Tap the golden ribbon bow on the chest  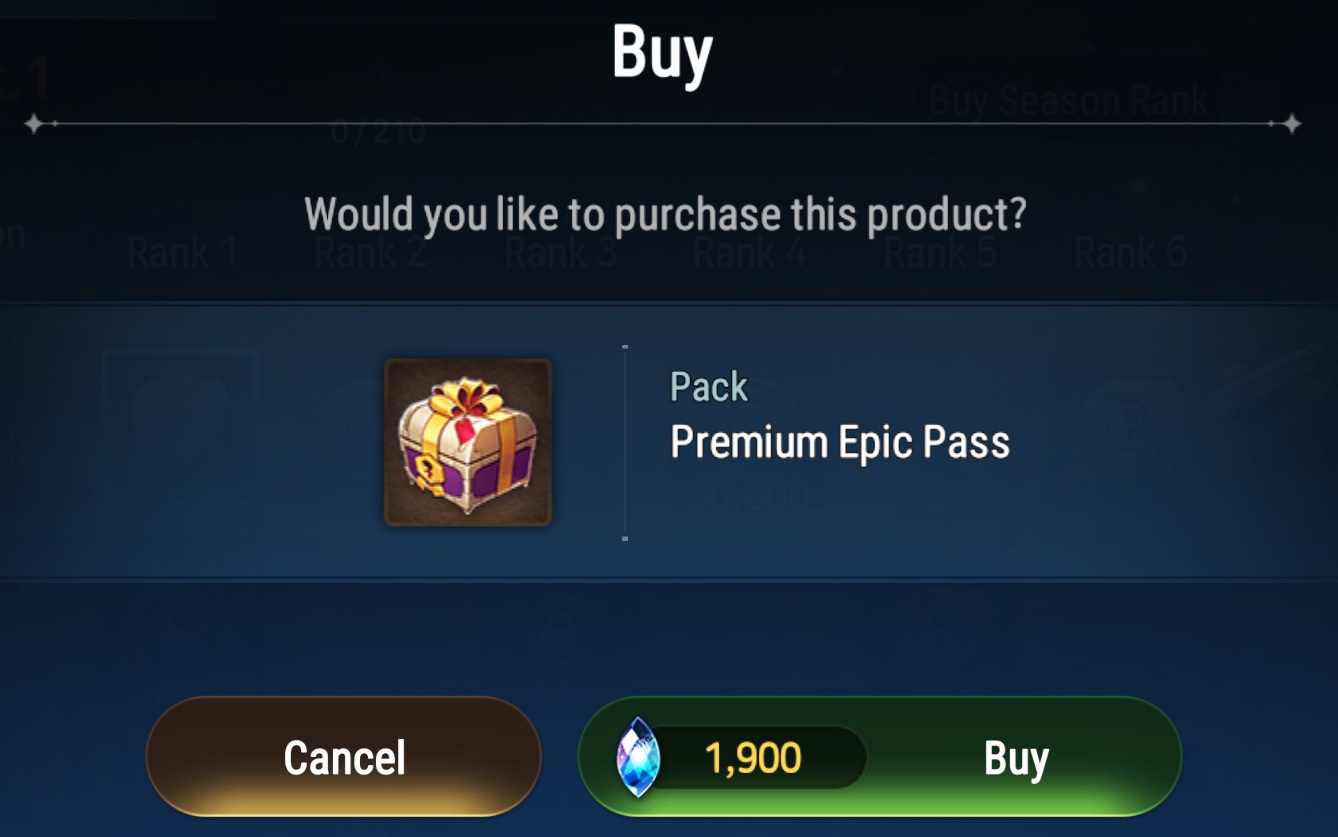click(x=463, y=398)
